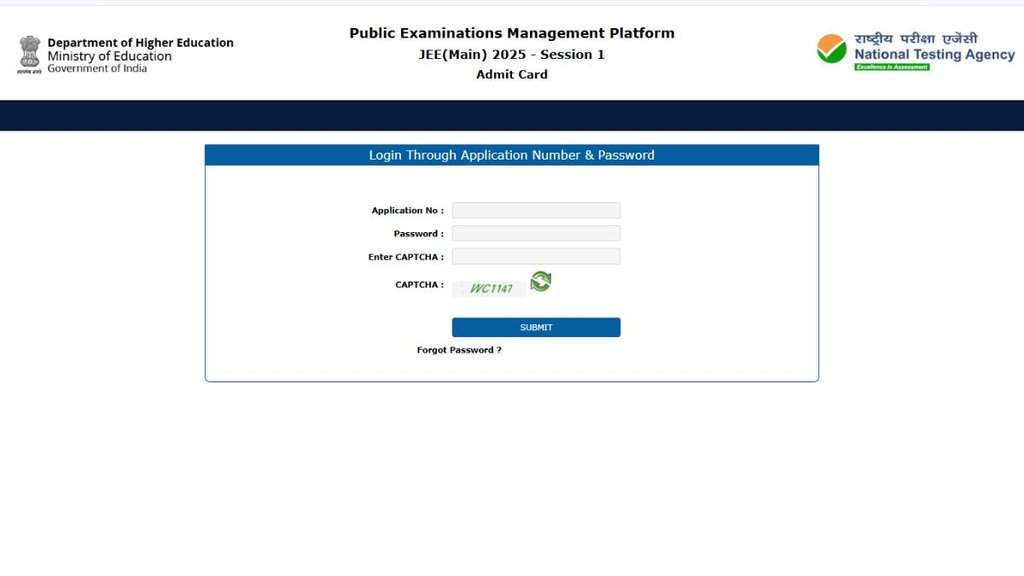
Task: Click the green CAPTCHA refresh icon
Action: click(x=541, y=281)
